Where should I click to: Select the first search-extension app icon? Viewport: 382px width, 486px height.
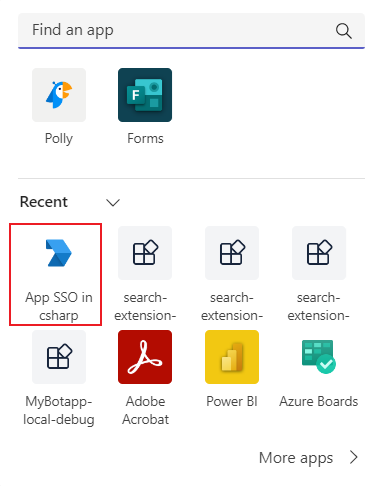145,253
